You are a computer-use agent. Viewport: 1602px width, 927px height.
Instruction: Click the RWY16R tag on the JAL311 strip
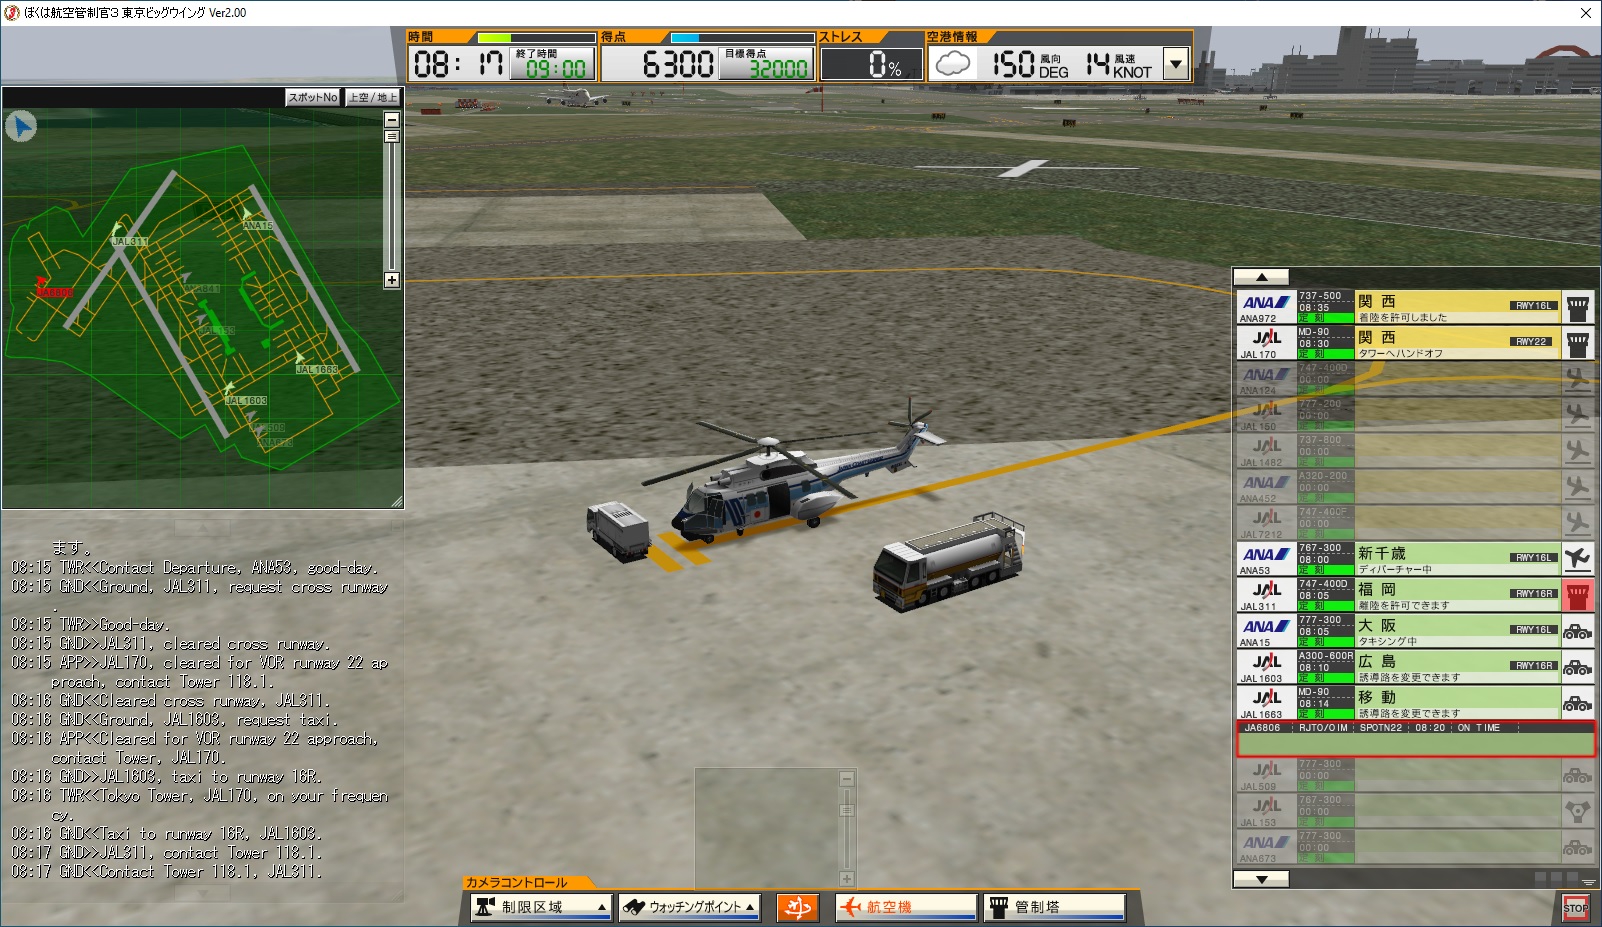pyautogui.click(x=1534, y=593)
